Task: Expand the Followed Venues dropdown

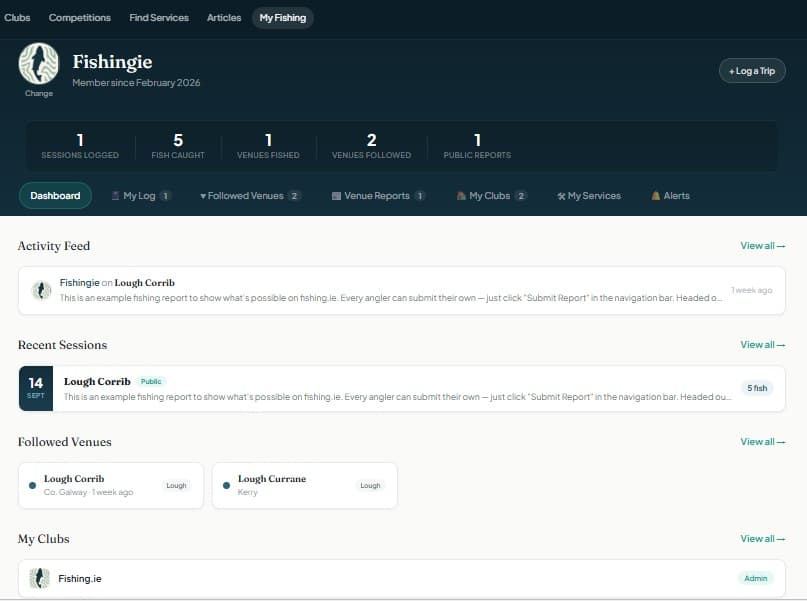Action: (248, 196)
